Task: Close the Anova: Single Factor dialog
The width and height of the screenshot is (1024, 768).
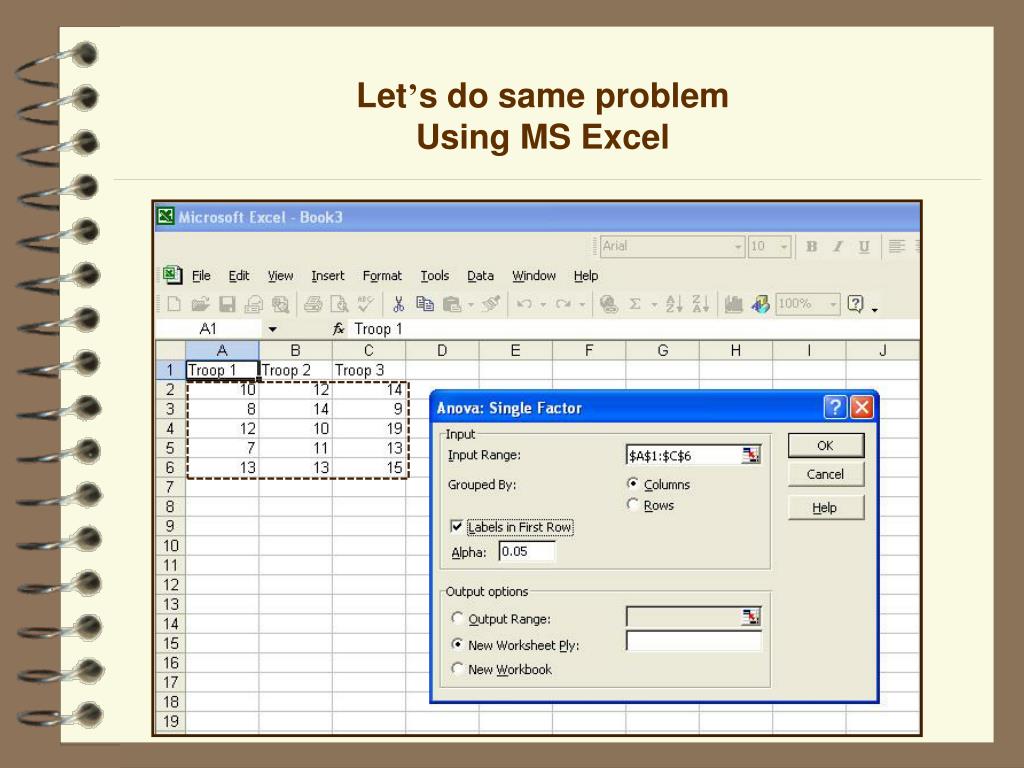Action: click(861, 408)
